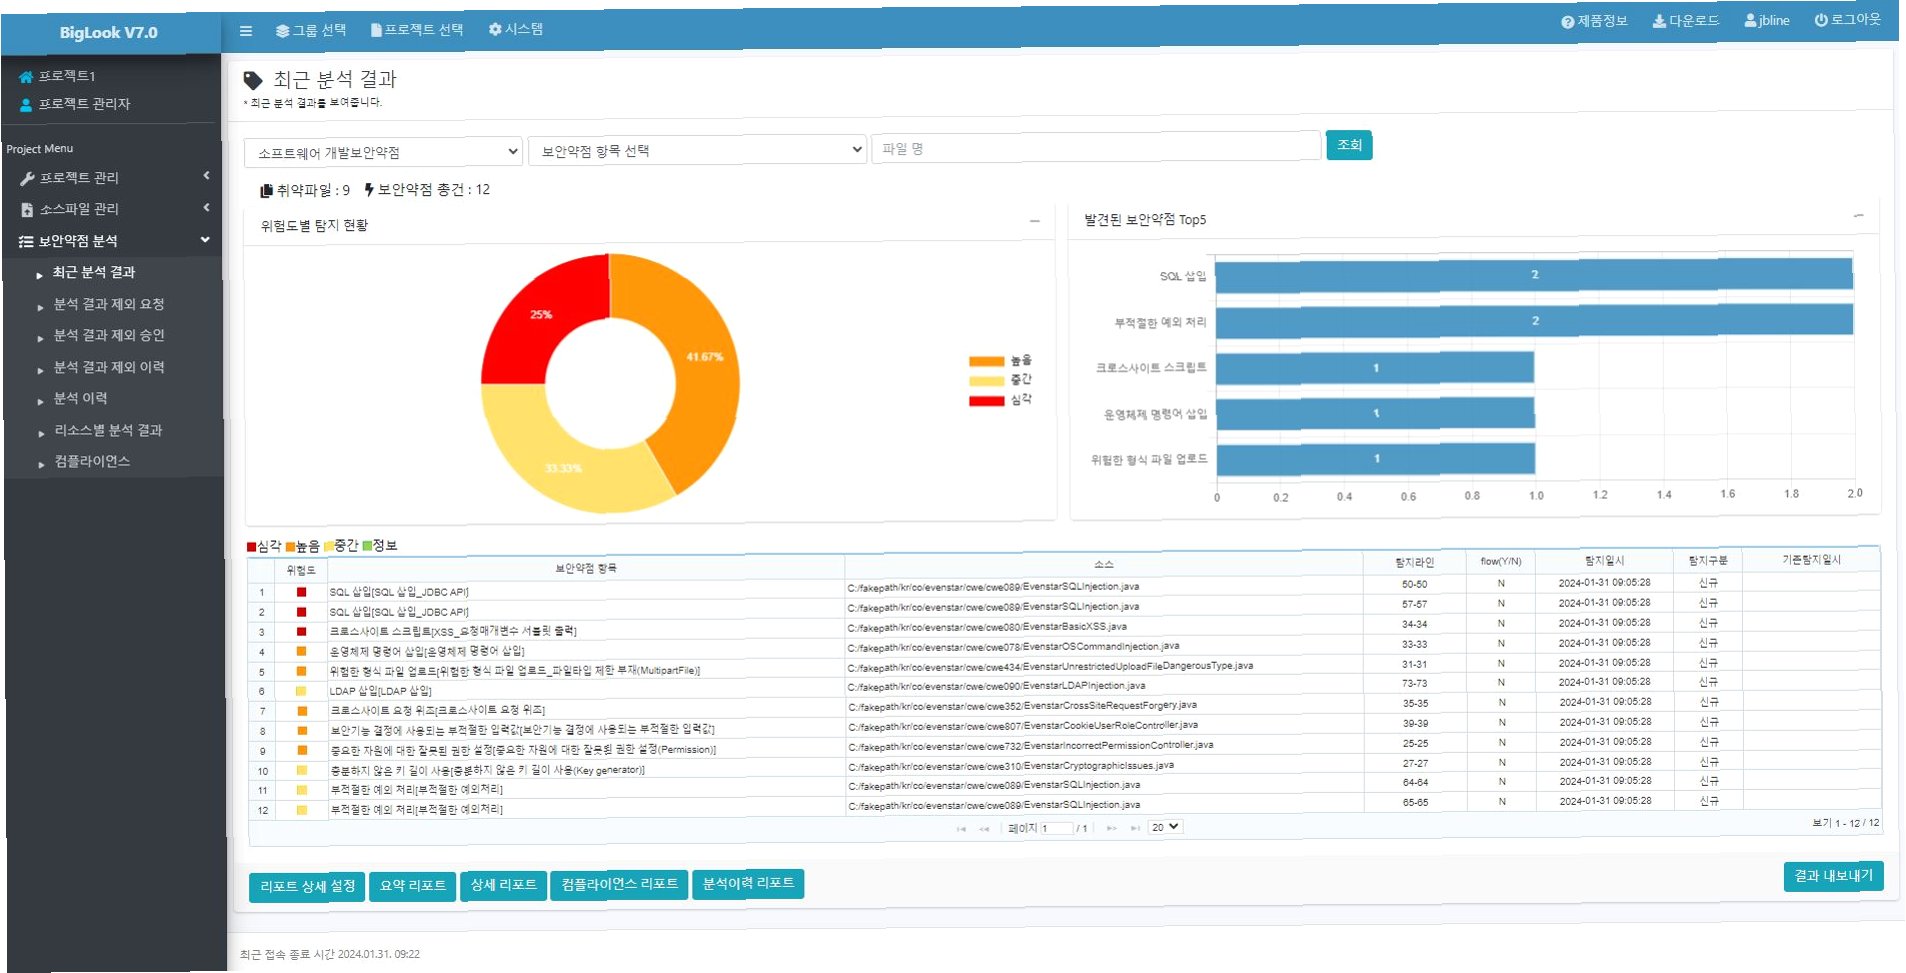Sort by 탐지일시 column header
The height and width of the screenshot is (973, 1906).
point(1604,561)
